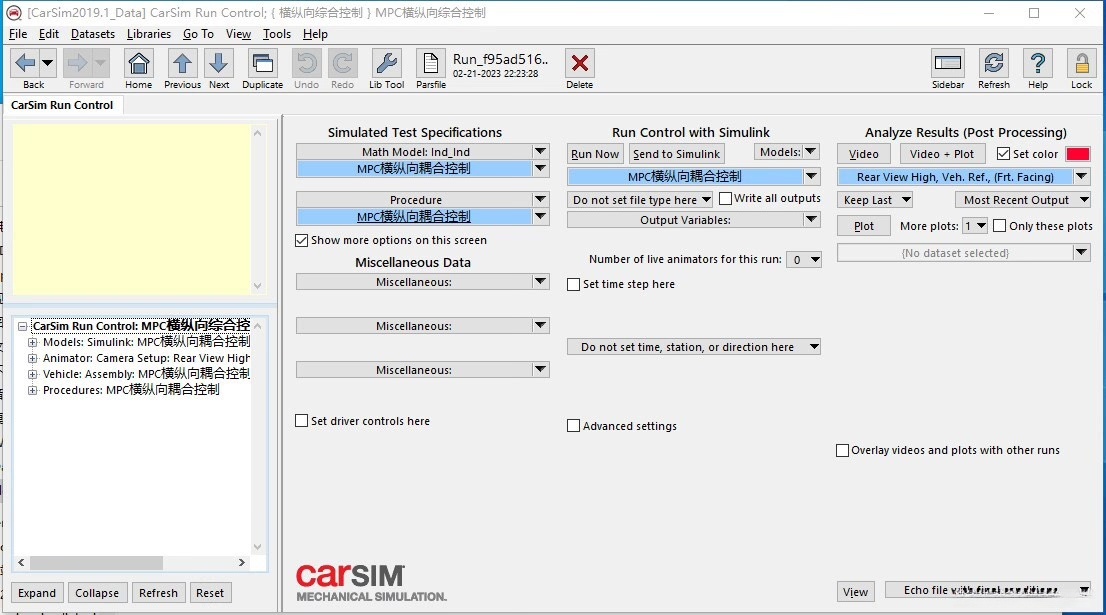Go to the Home screen icon
The height and width of the screenshot is (615, 1106).
[138, 63]
